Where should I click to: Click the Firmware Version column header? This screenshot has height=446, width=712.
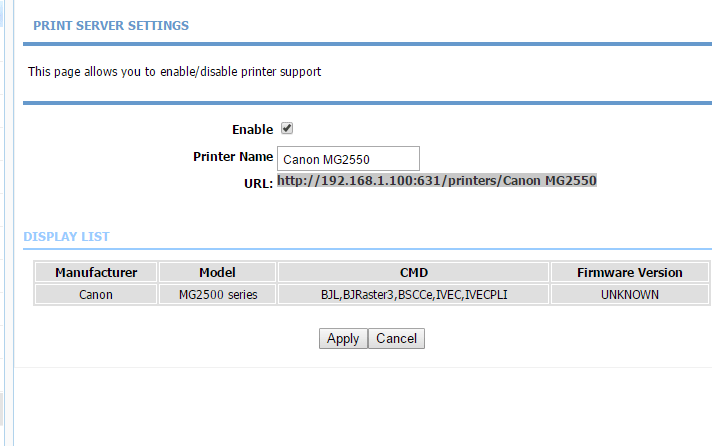click(630, 272)
